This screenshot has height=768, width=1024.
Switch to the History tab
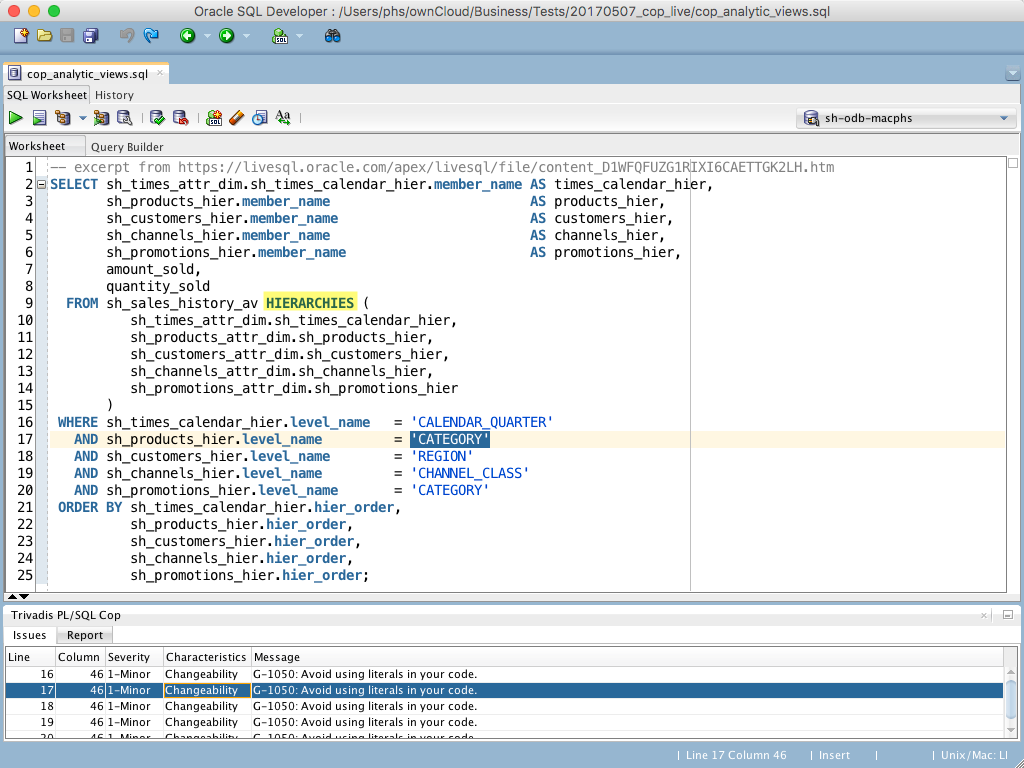tap(114, 95)
